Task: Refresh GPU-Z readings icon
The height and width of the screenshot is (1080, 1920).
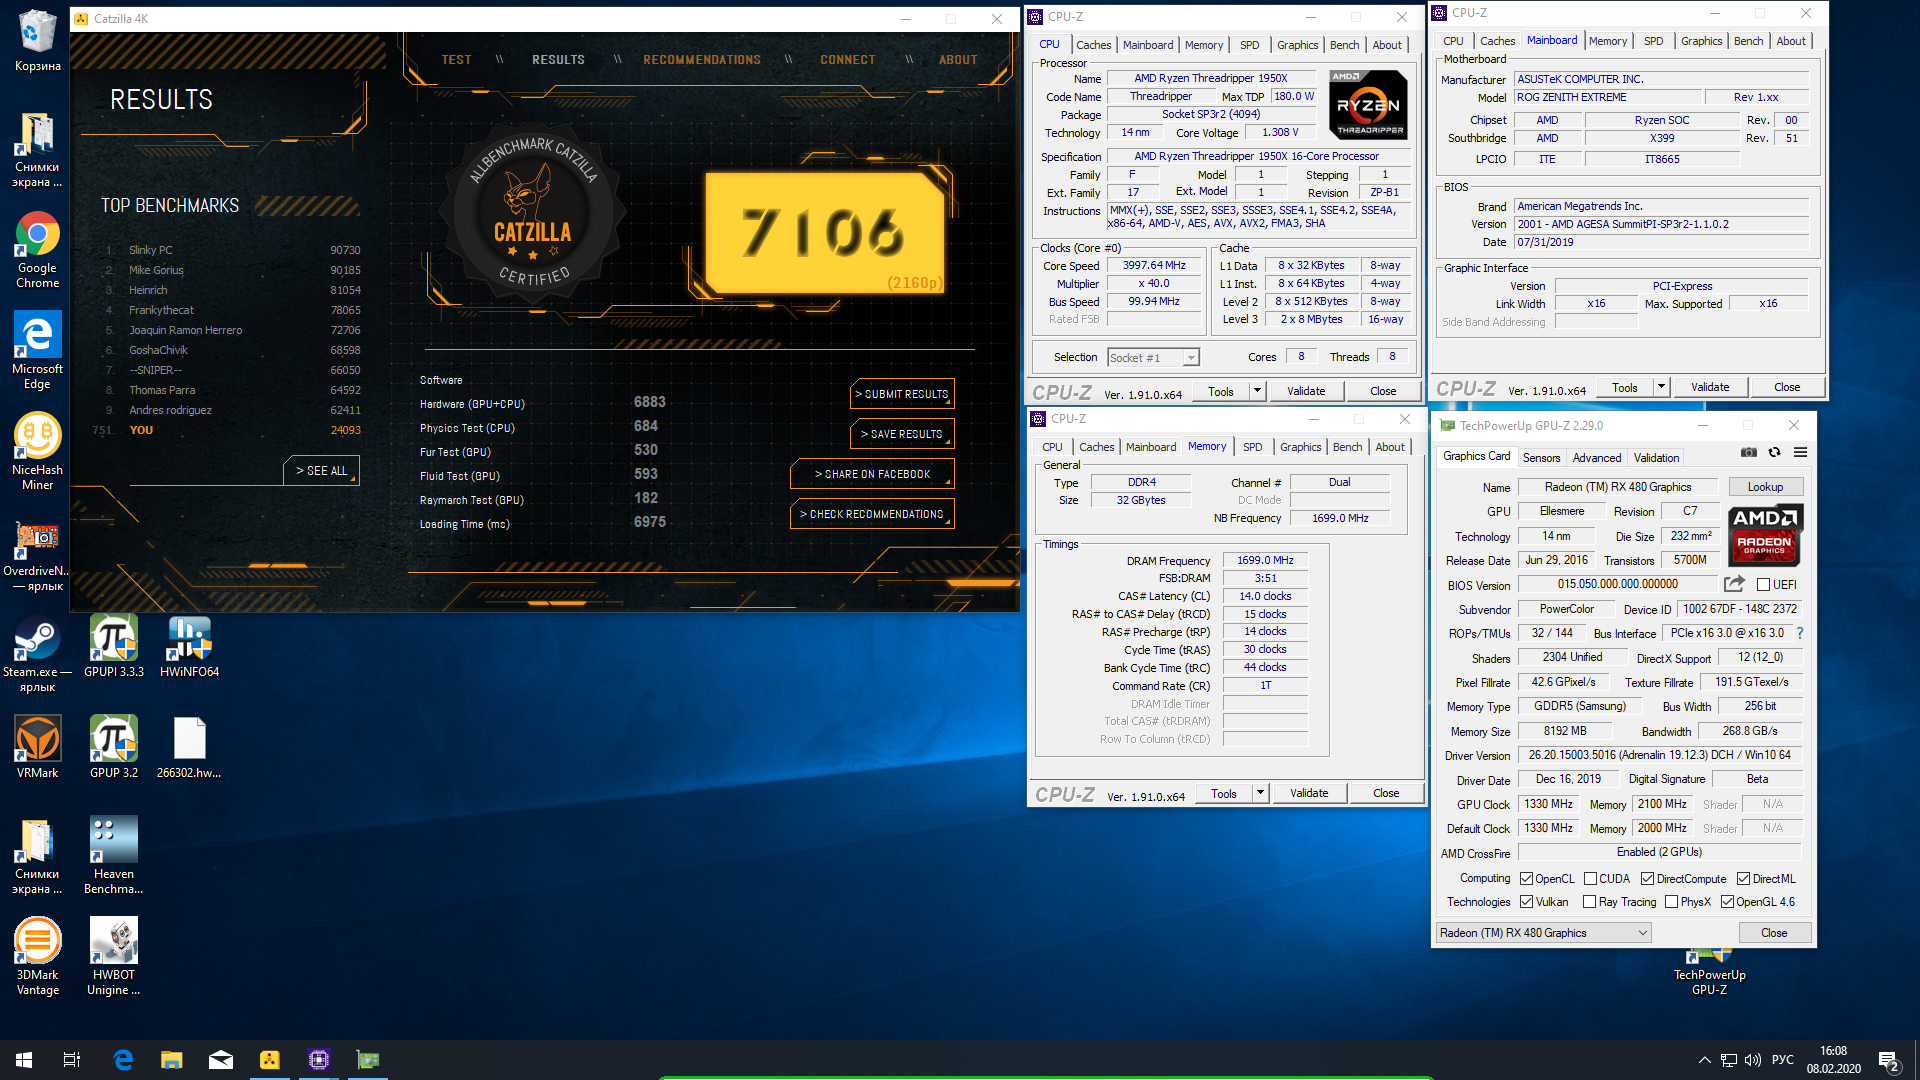Action: point(1774,452)
